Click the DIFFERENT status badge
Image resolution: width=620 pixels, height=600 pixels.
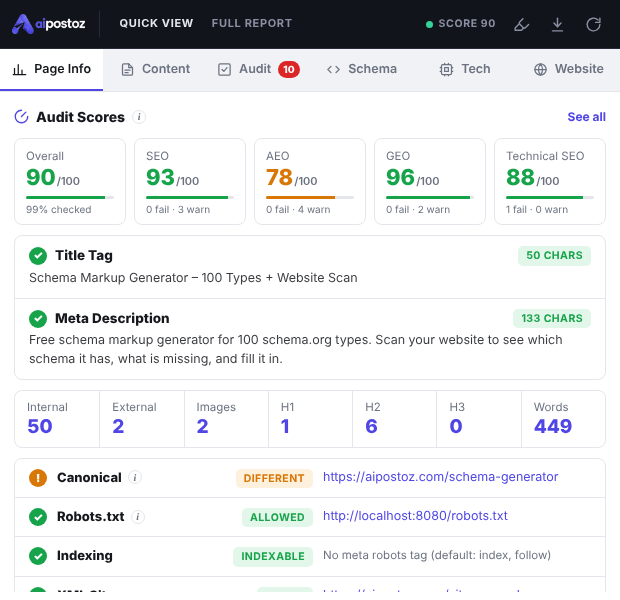(x=274, y=478)
